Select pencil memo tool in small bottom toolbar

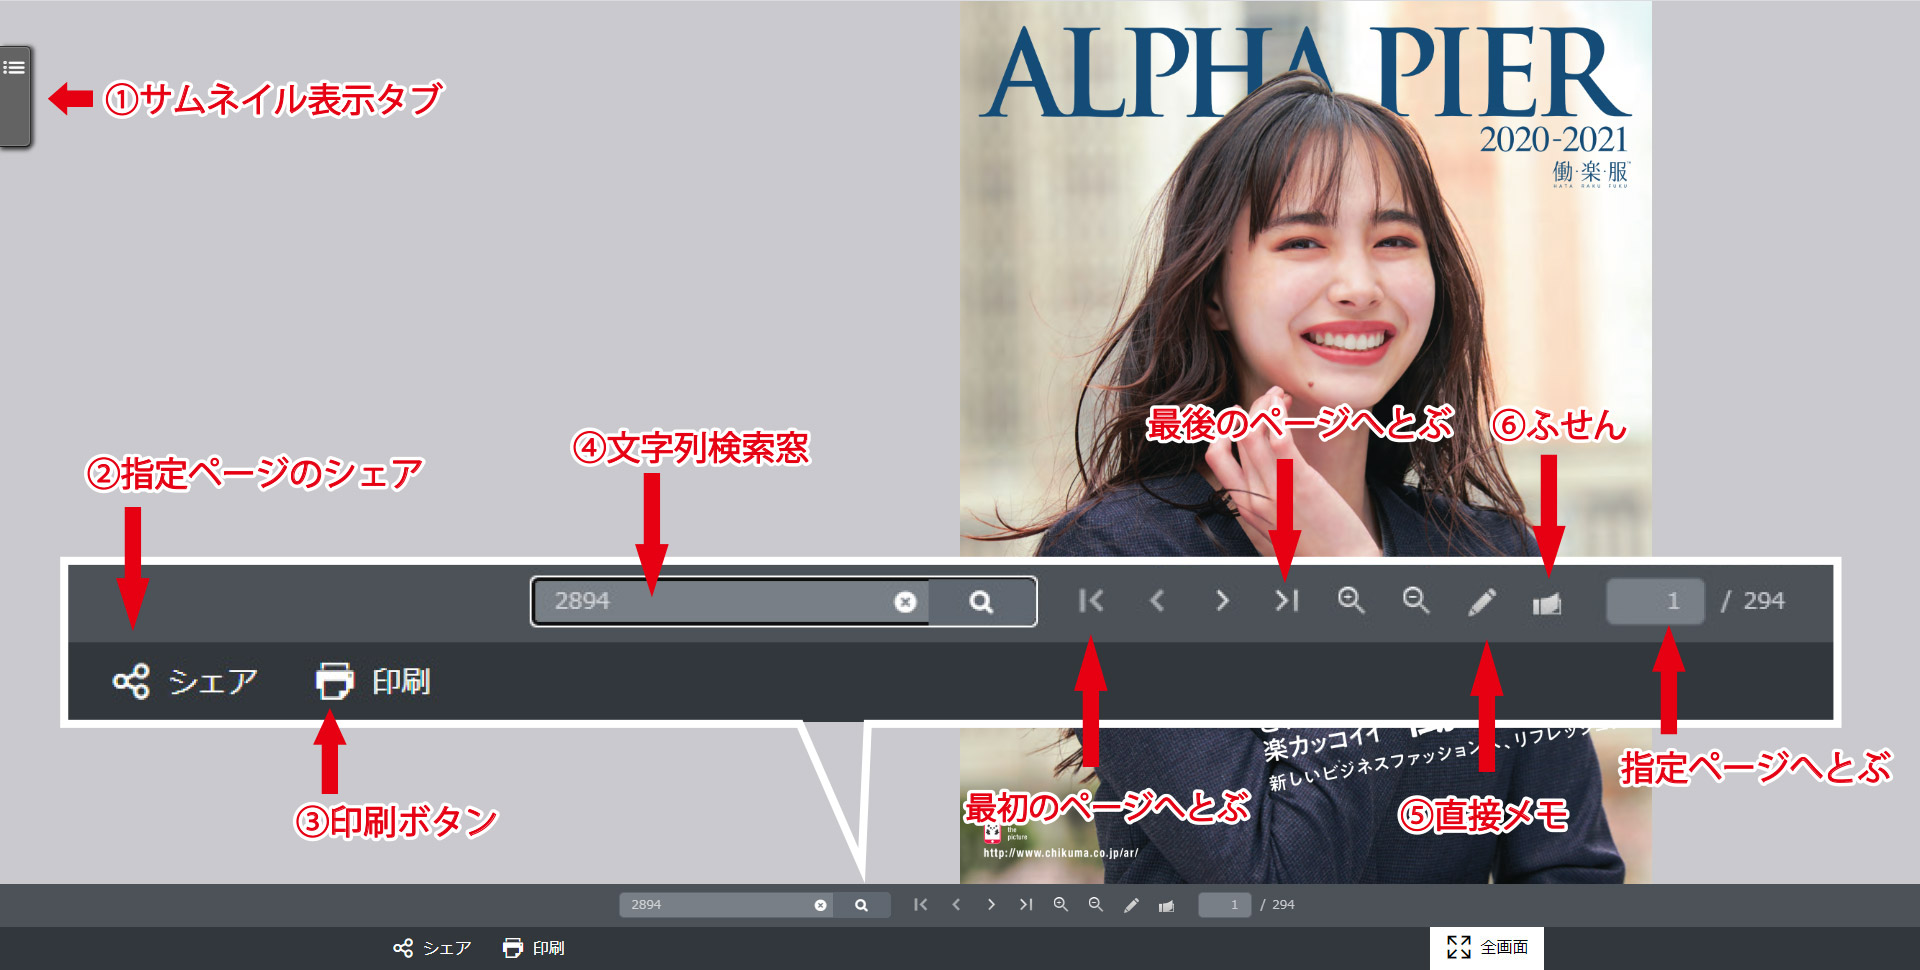tap(1131, 905)
